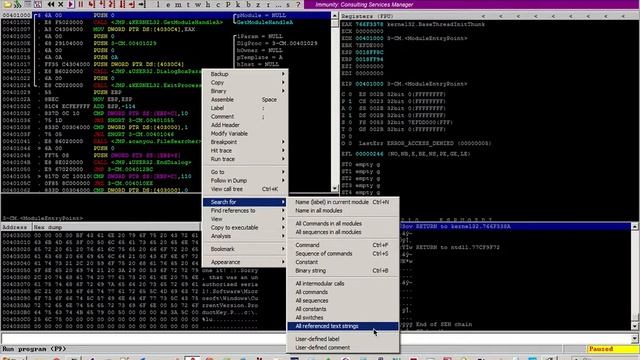This screenshot has width=640, height=360.
Task: Select All intermodular calls
Action: (x=343, y=283)
